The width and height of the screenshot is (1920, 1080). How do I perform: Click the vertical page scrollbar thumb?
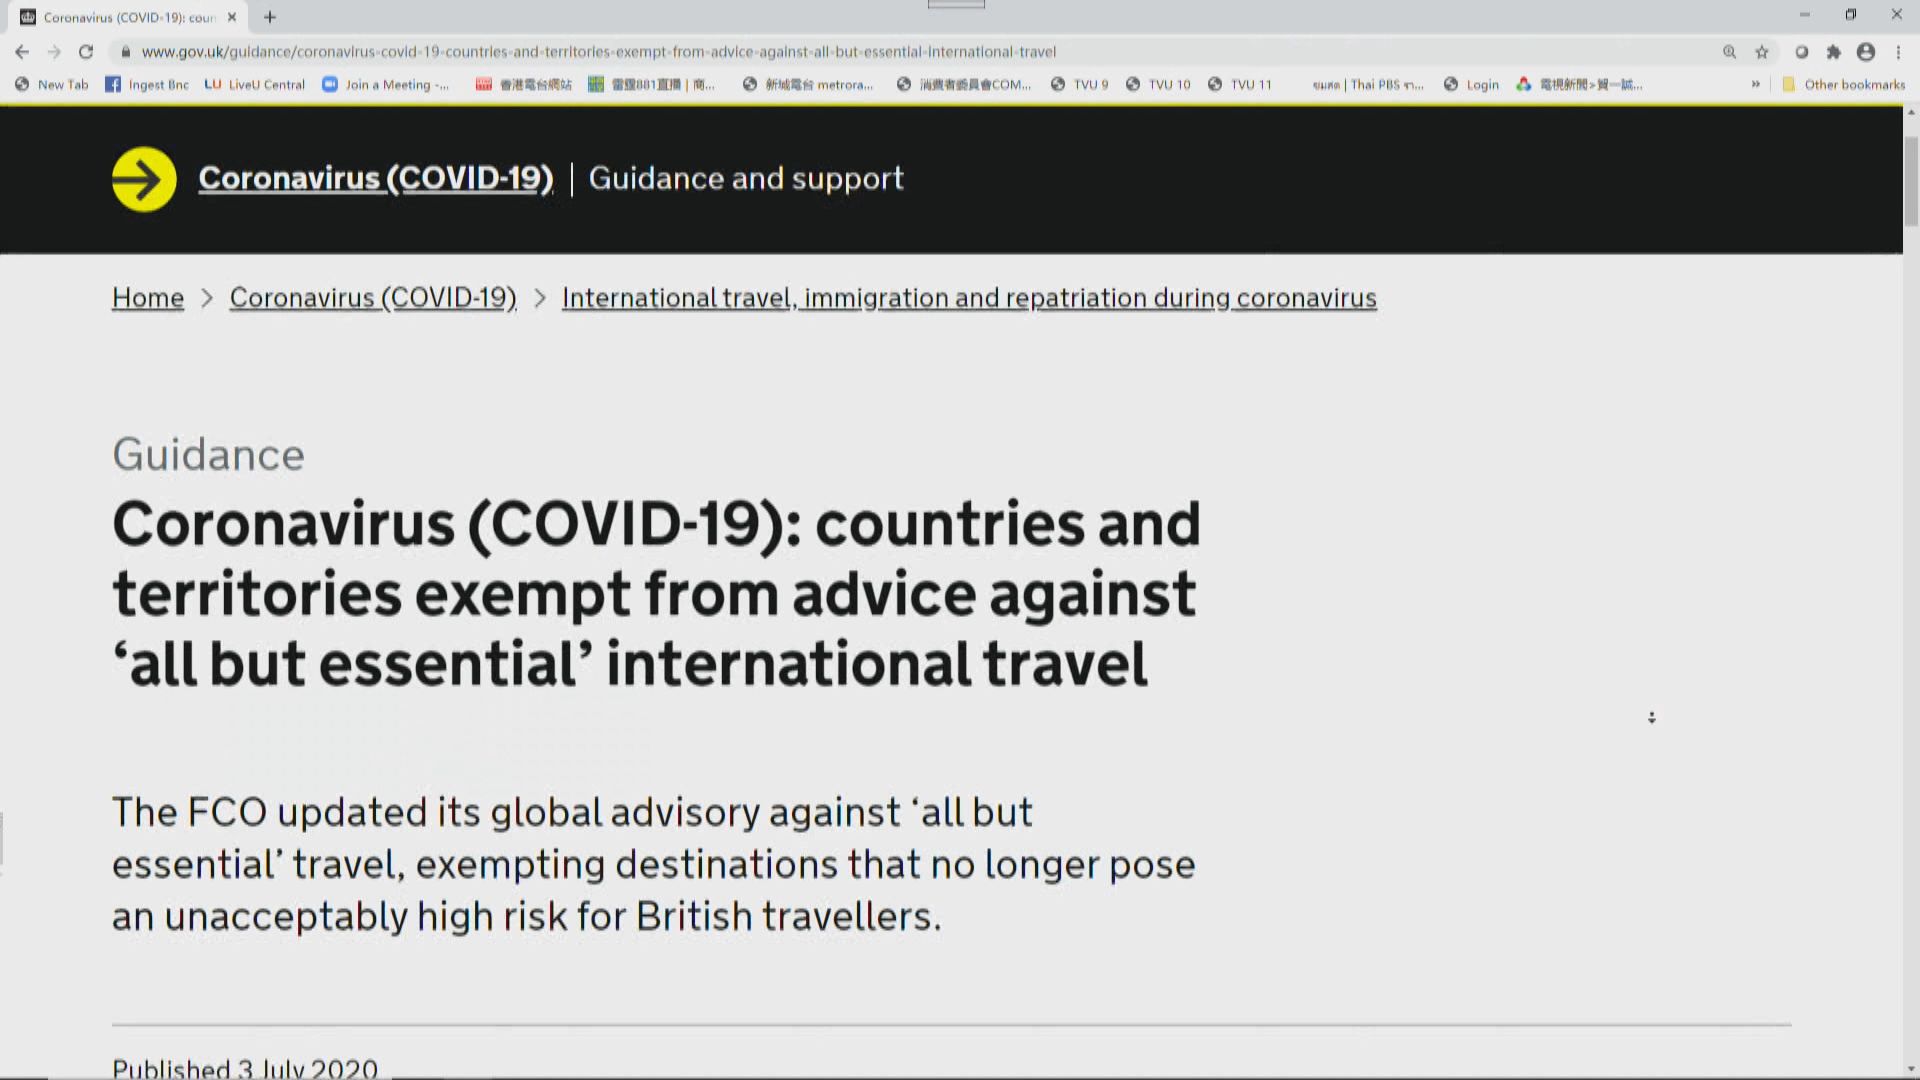(1911, 180)
